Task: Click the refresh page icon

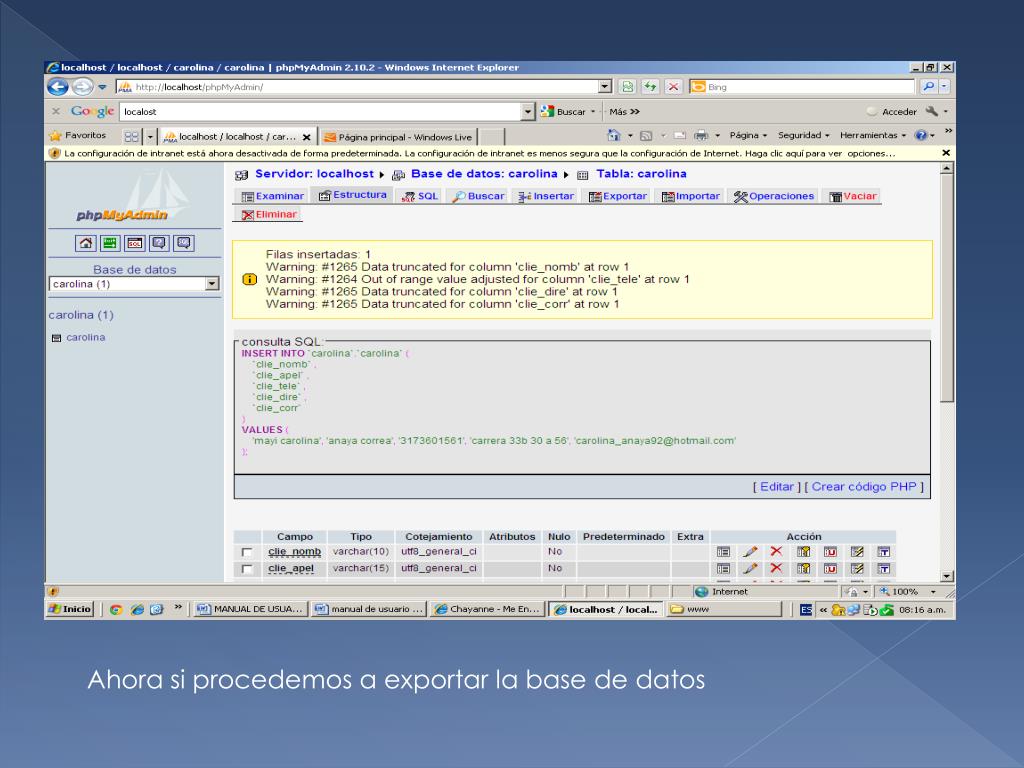Action: coord(650,87)
